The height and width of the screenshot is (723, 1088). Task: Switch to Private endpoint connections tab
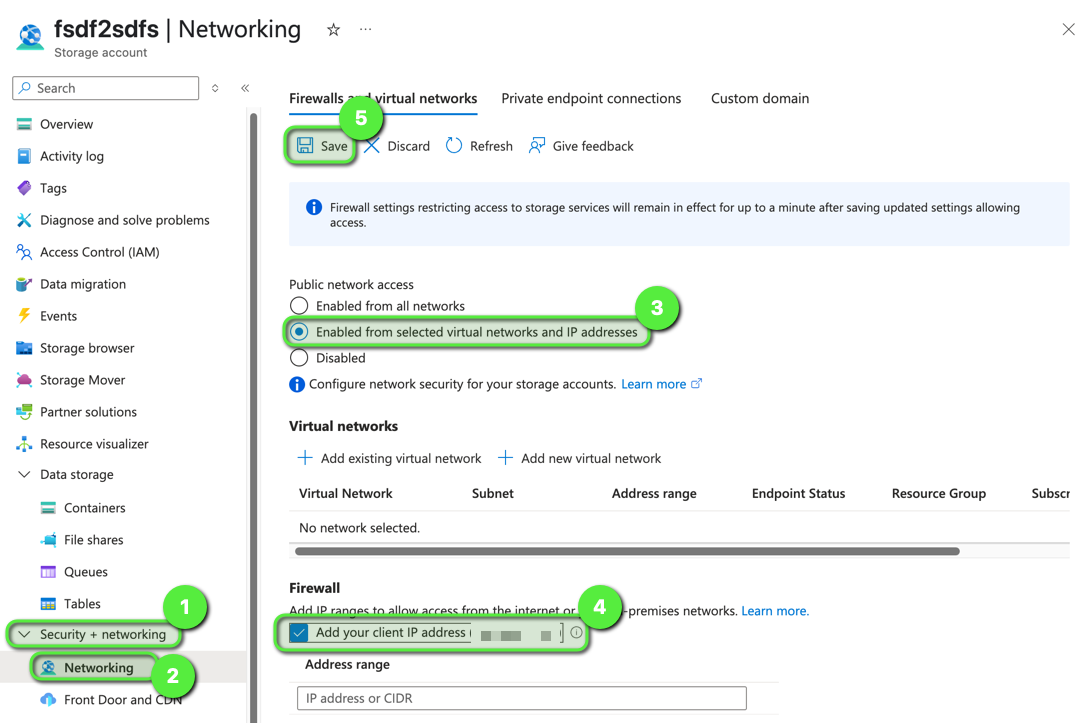[591, 99]
